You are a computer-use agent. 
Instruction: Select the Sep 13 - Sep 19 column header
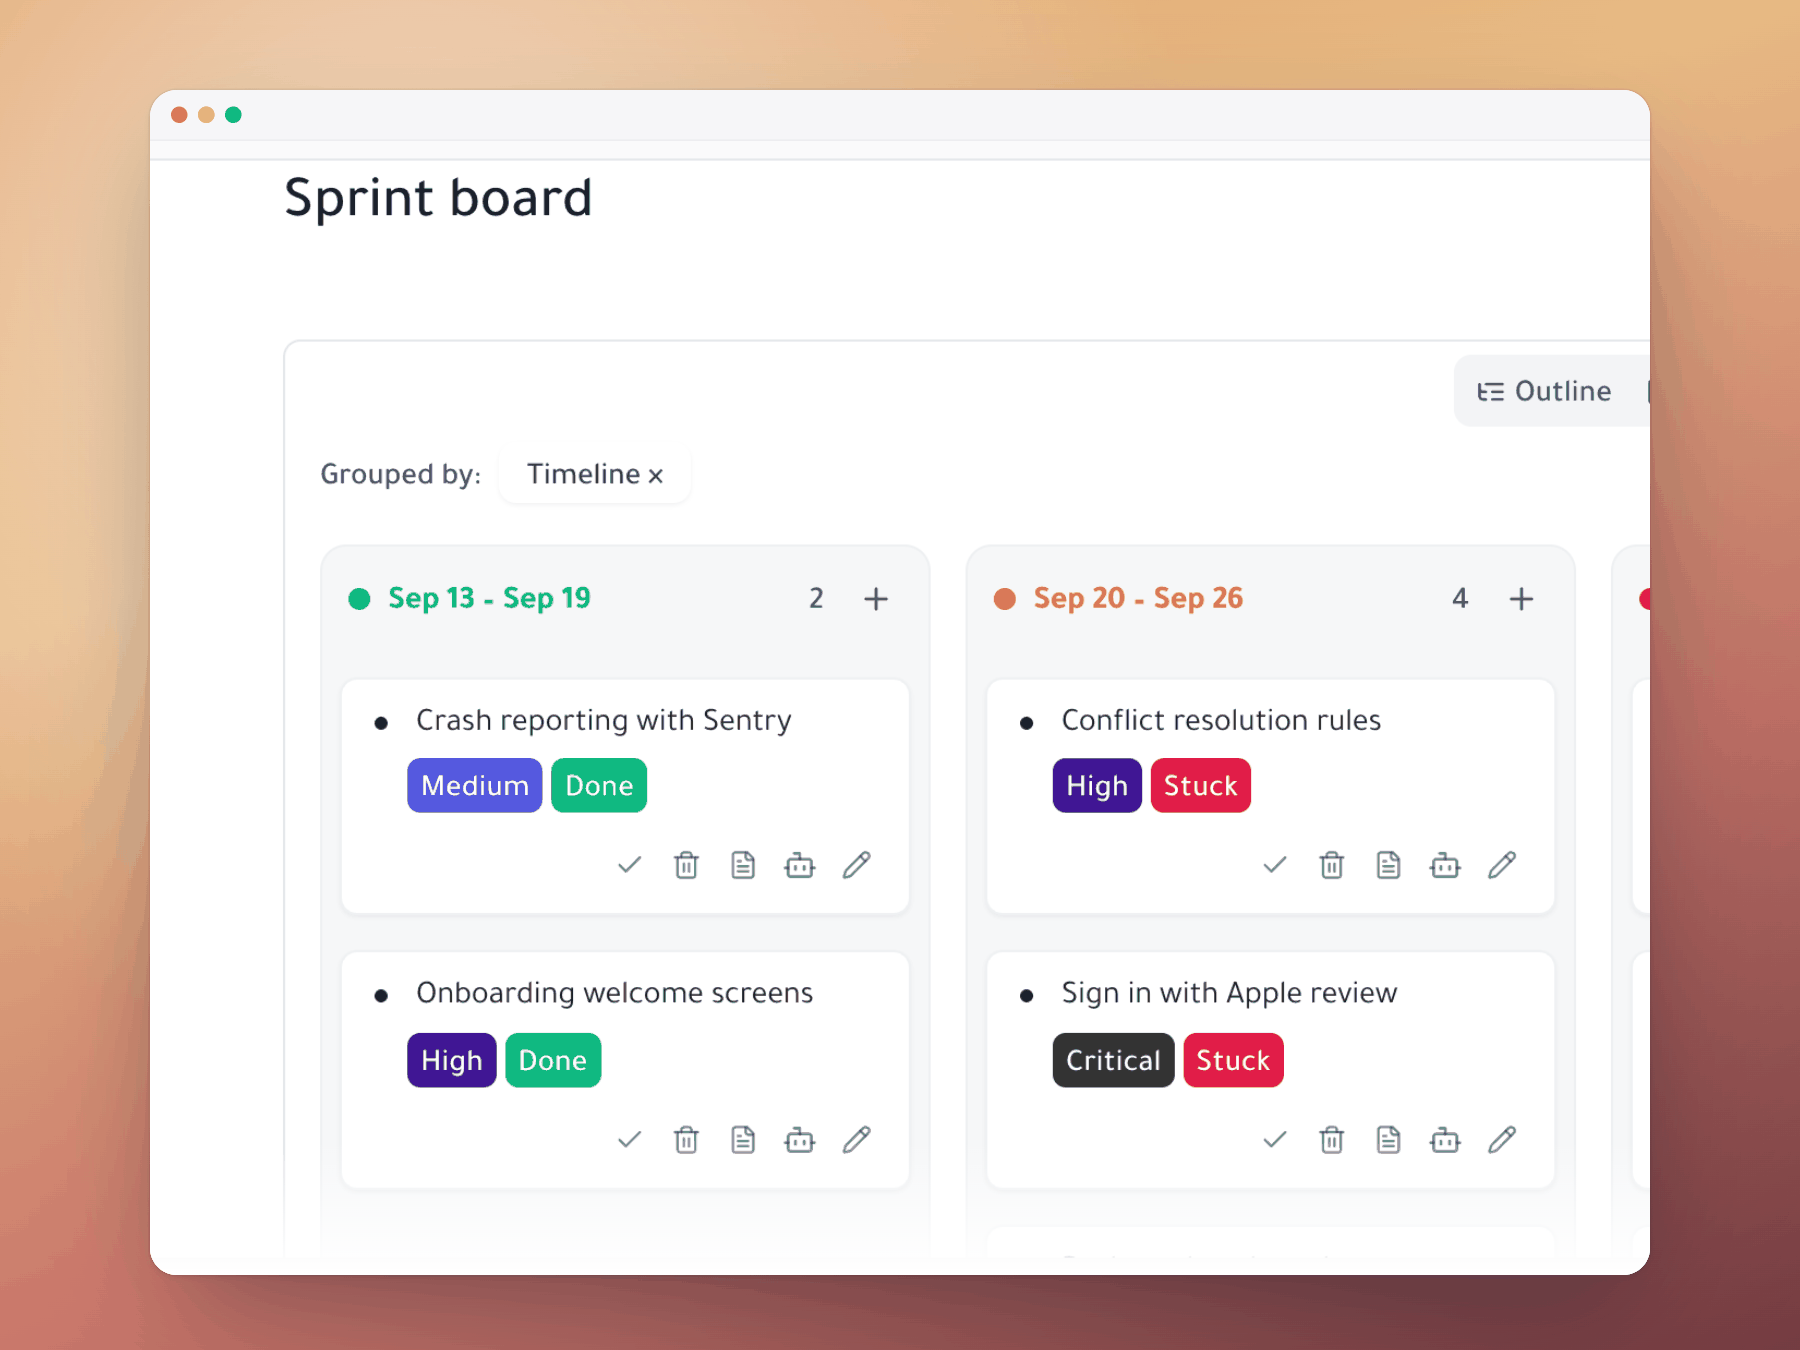[x=490, y=598]
